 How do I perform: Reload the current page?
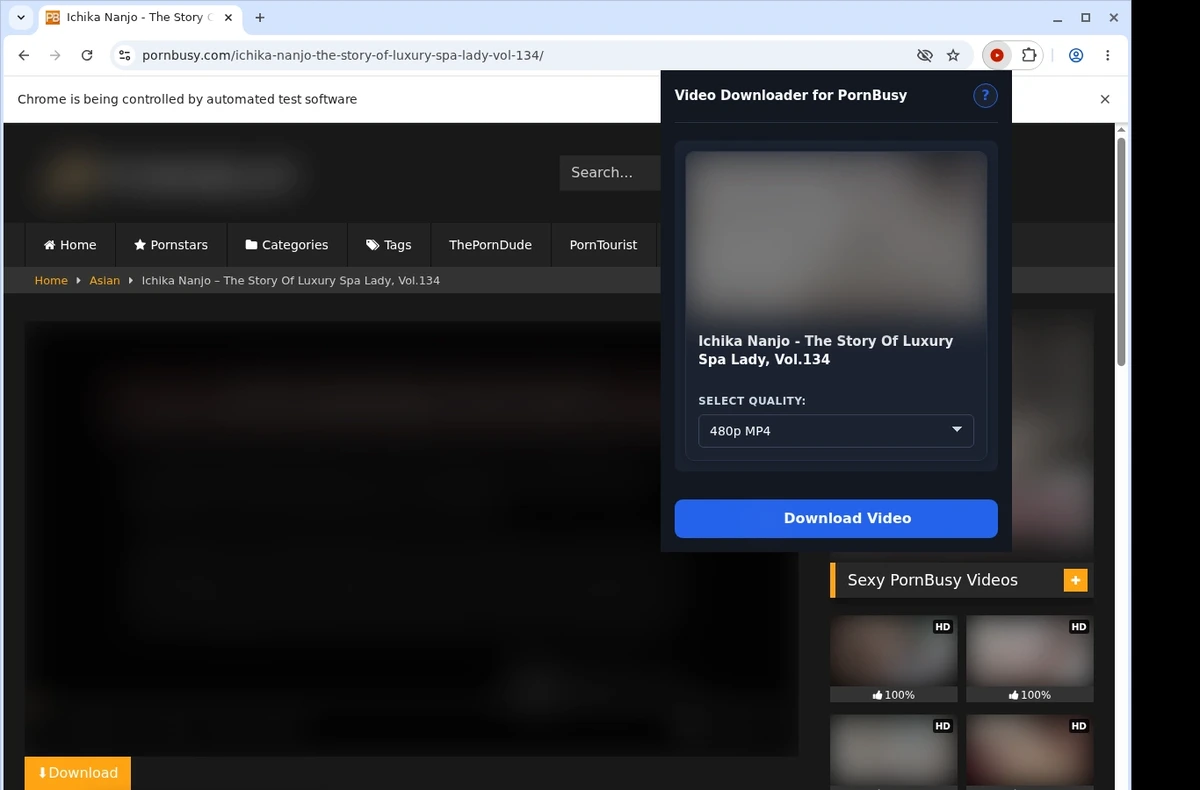pos(87,56)
